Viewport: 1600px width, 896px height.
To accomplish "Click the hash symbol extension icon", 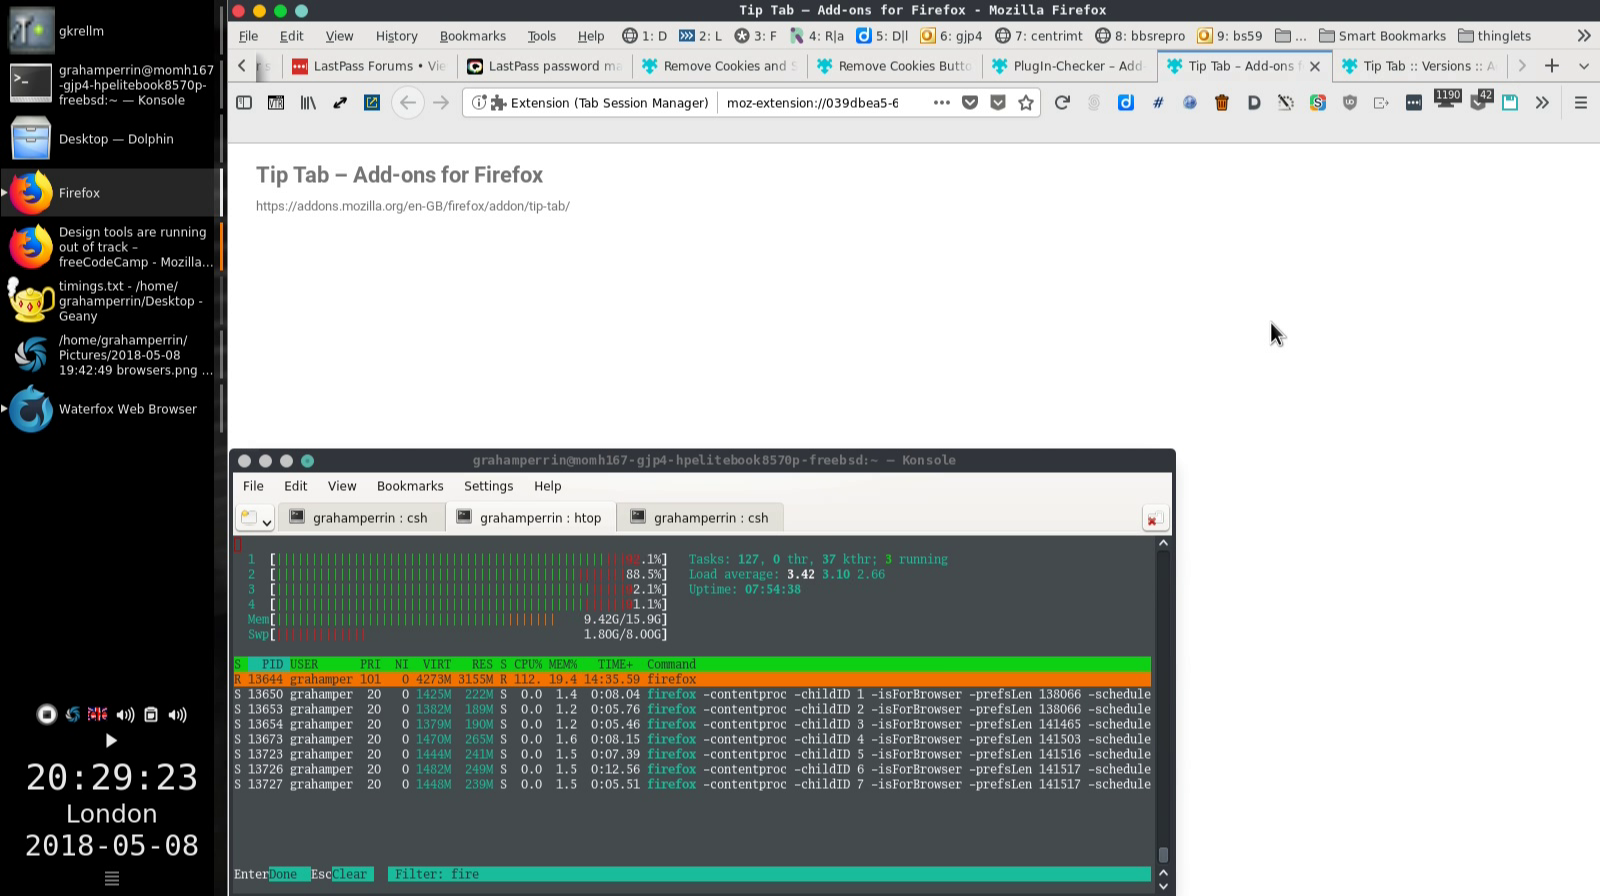I will pyautogui.click(x=1158, y=103).
